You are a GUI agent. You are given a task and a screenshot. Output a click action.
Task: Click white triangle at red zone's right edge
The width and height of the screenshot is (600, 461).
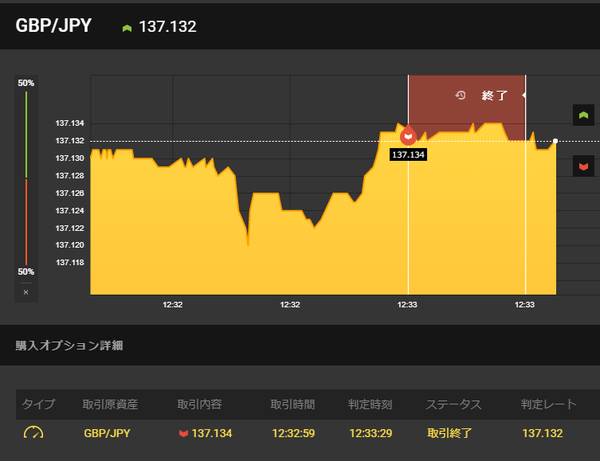point(523,95)
